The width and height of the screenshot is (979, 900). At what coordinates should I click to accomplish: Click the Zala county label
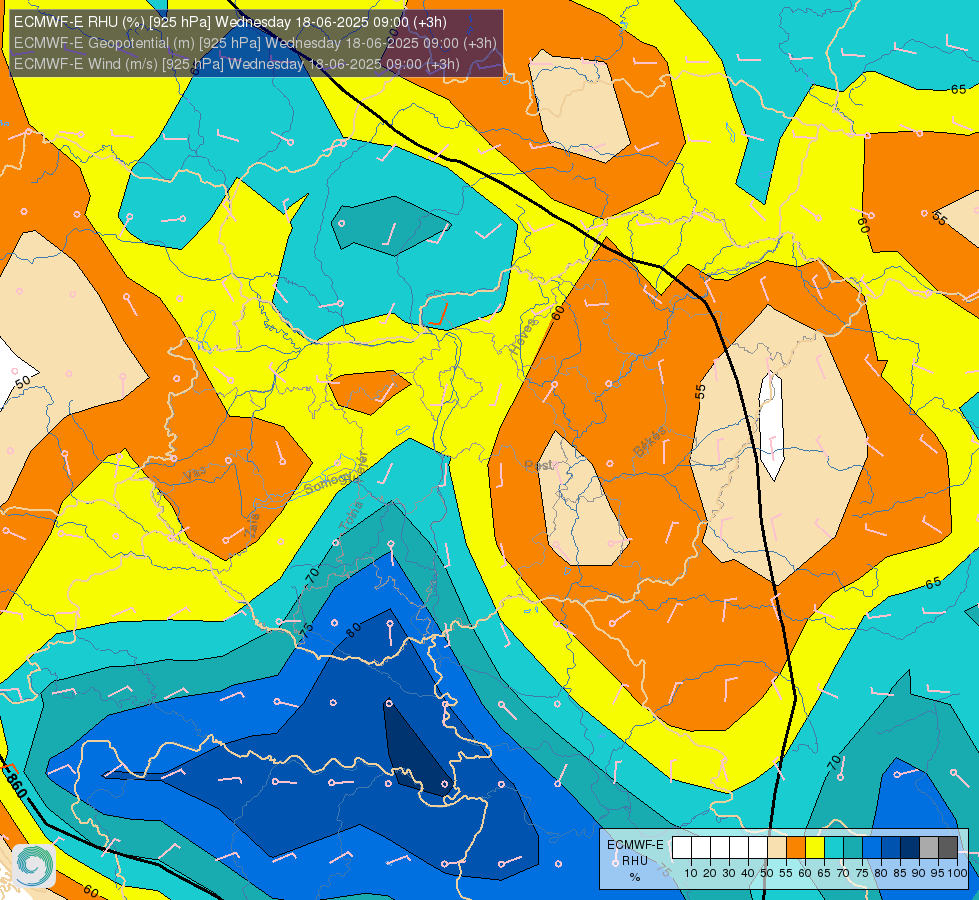(x=252, y=526)
